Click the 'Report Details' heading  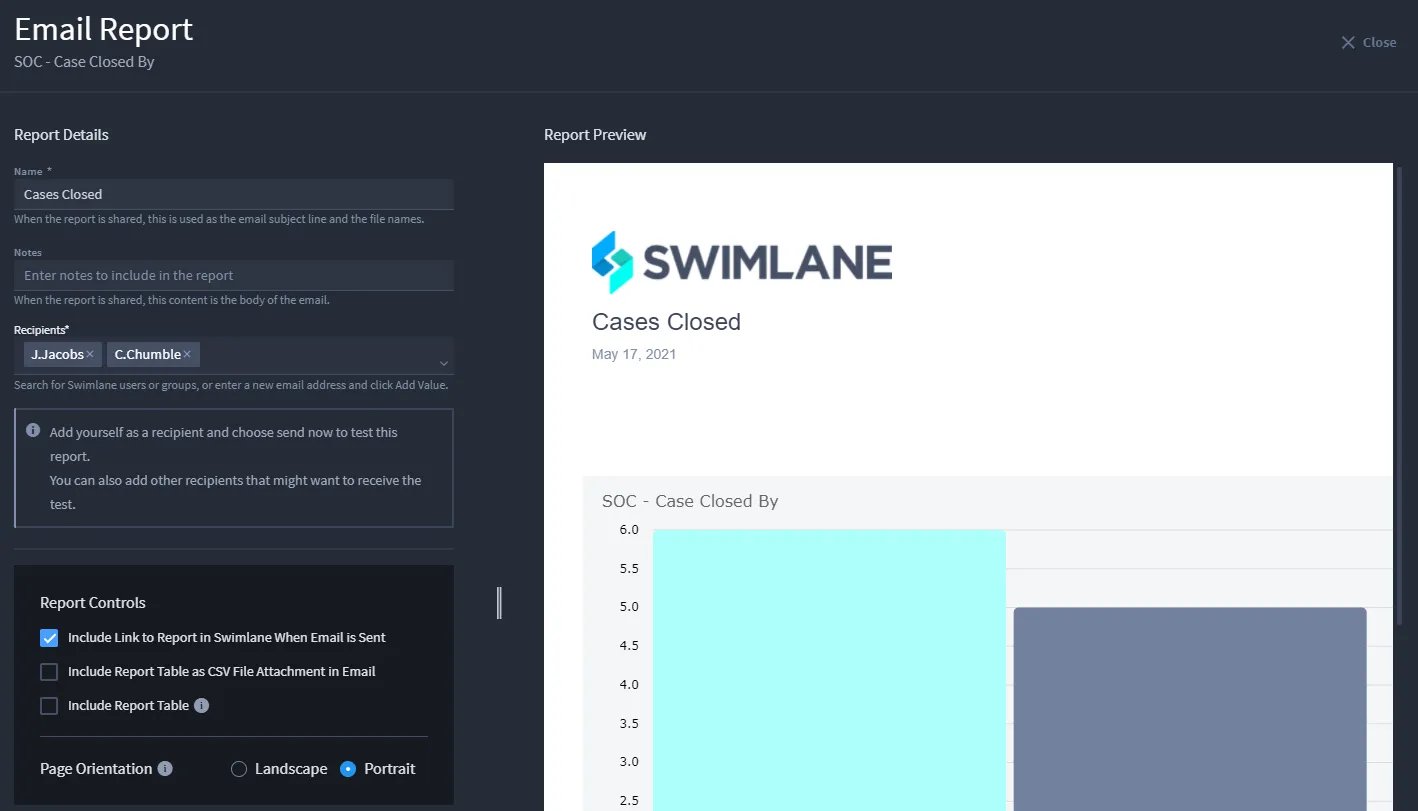pos(61,135)
